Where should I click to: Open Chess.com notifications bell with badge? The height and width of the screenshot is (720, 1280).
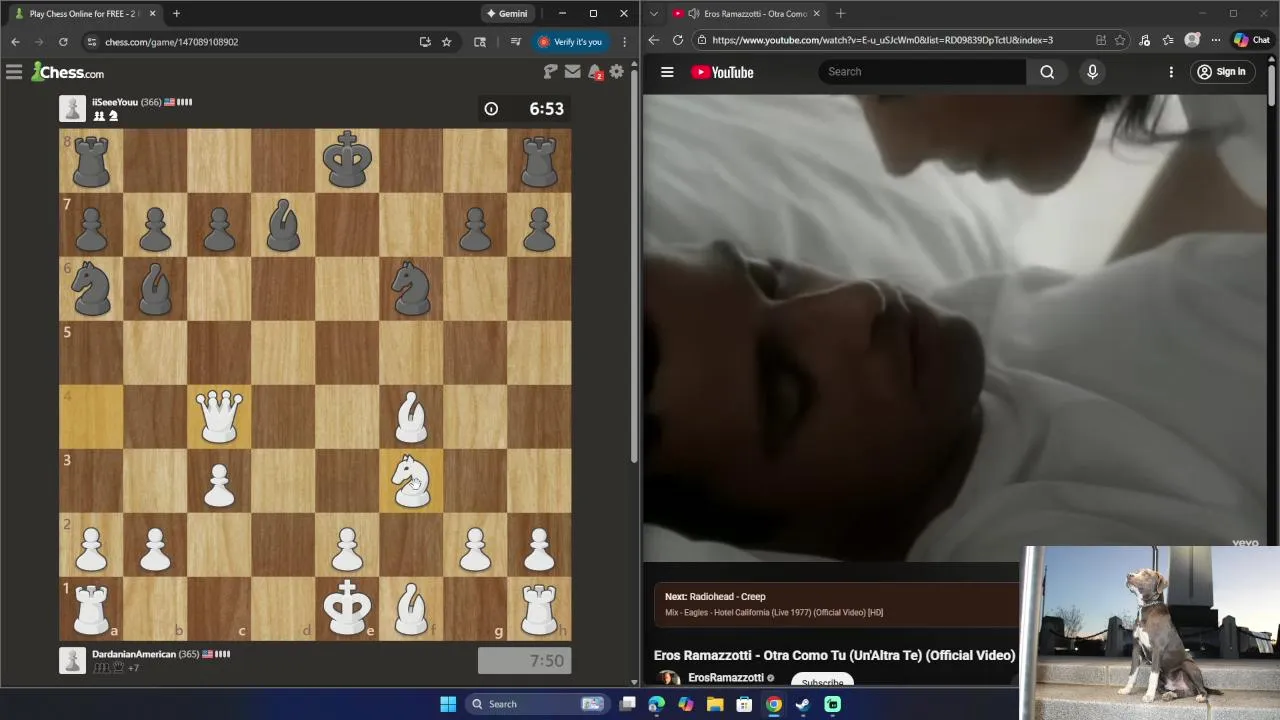tap(595, 72)
